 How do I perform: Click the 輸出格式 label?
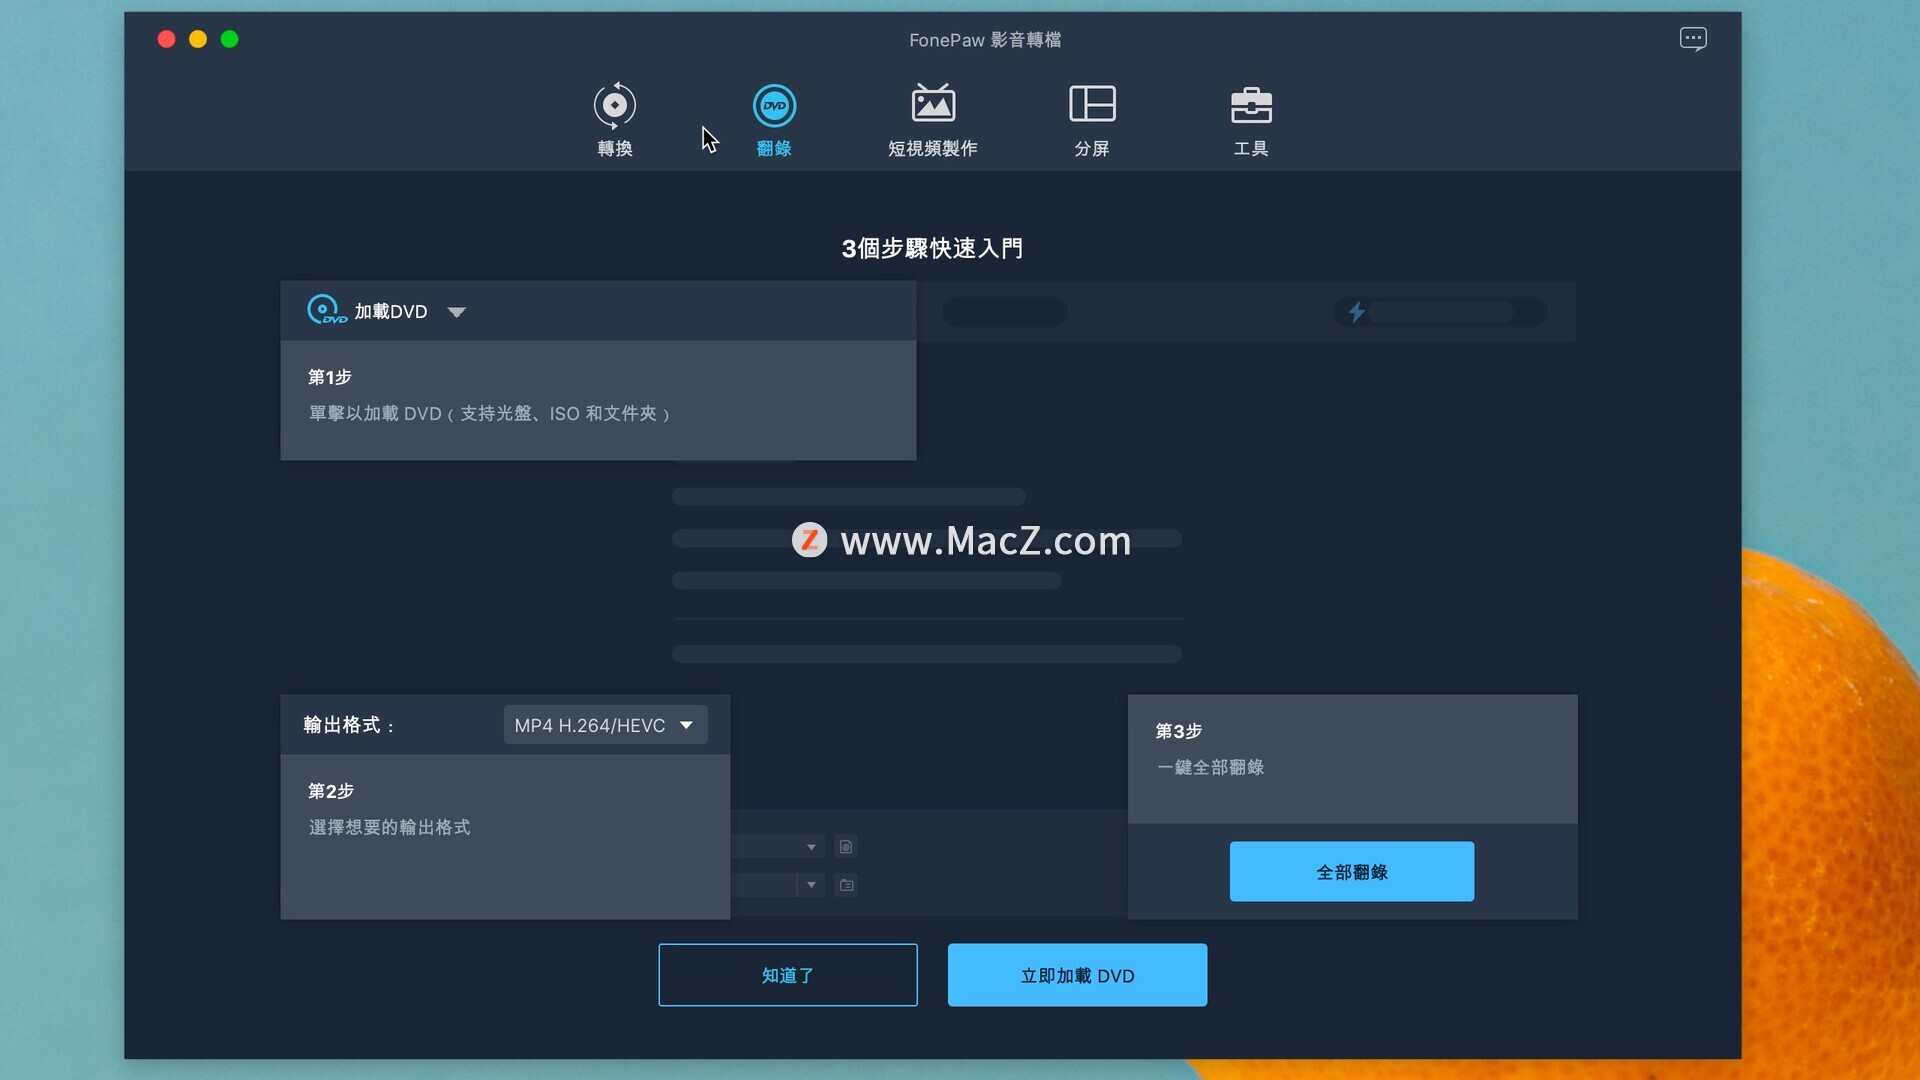(349, 725)
